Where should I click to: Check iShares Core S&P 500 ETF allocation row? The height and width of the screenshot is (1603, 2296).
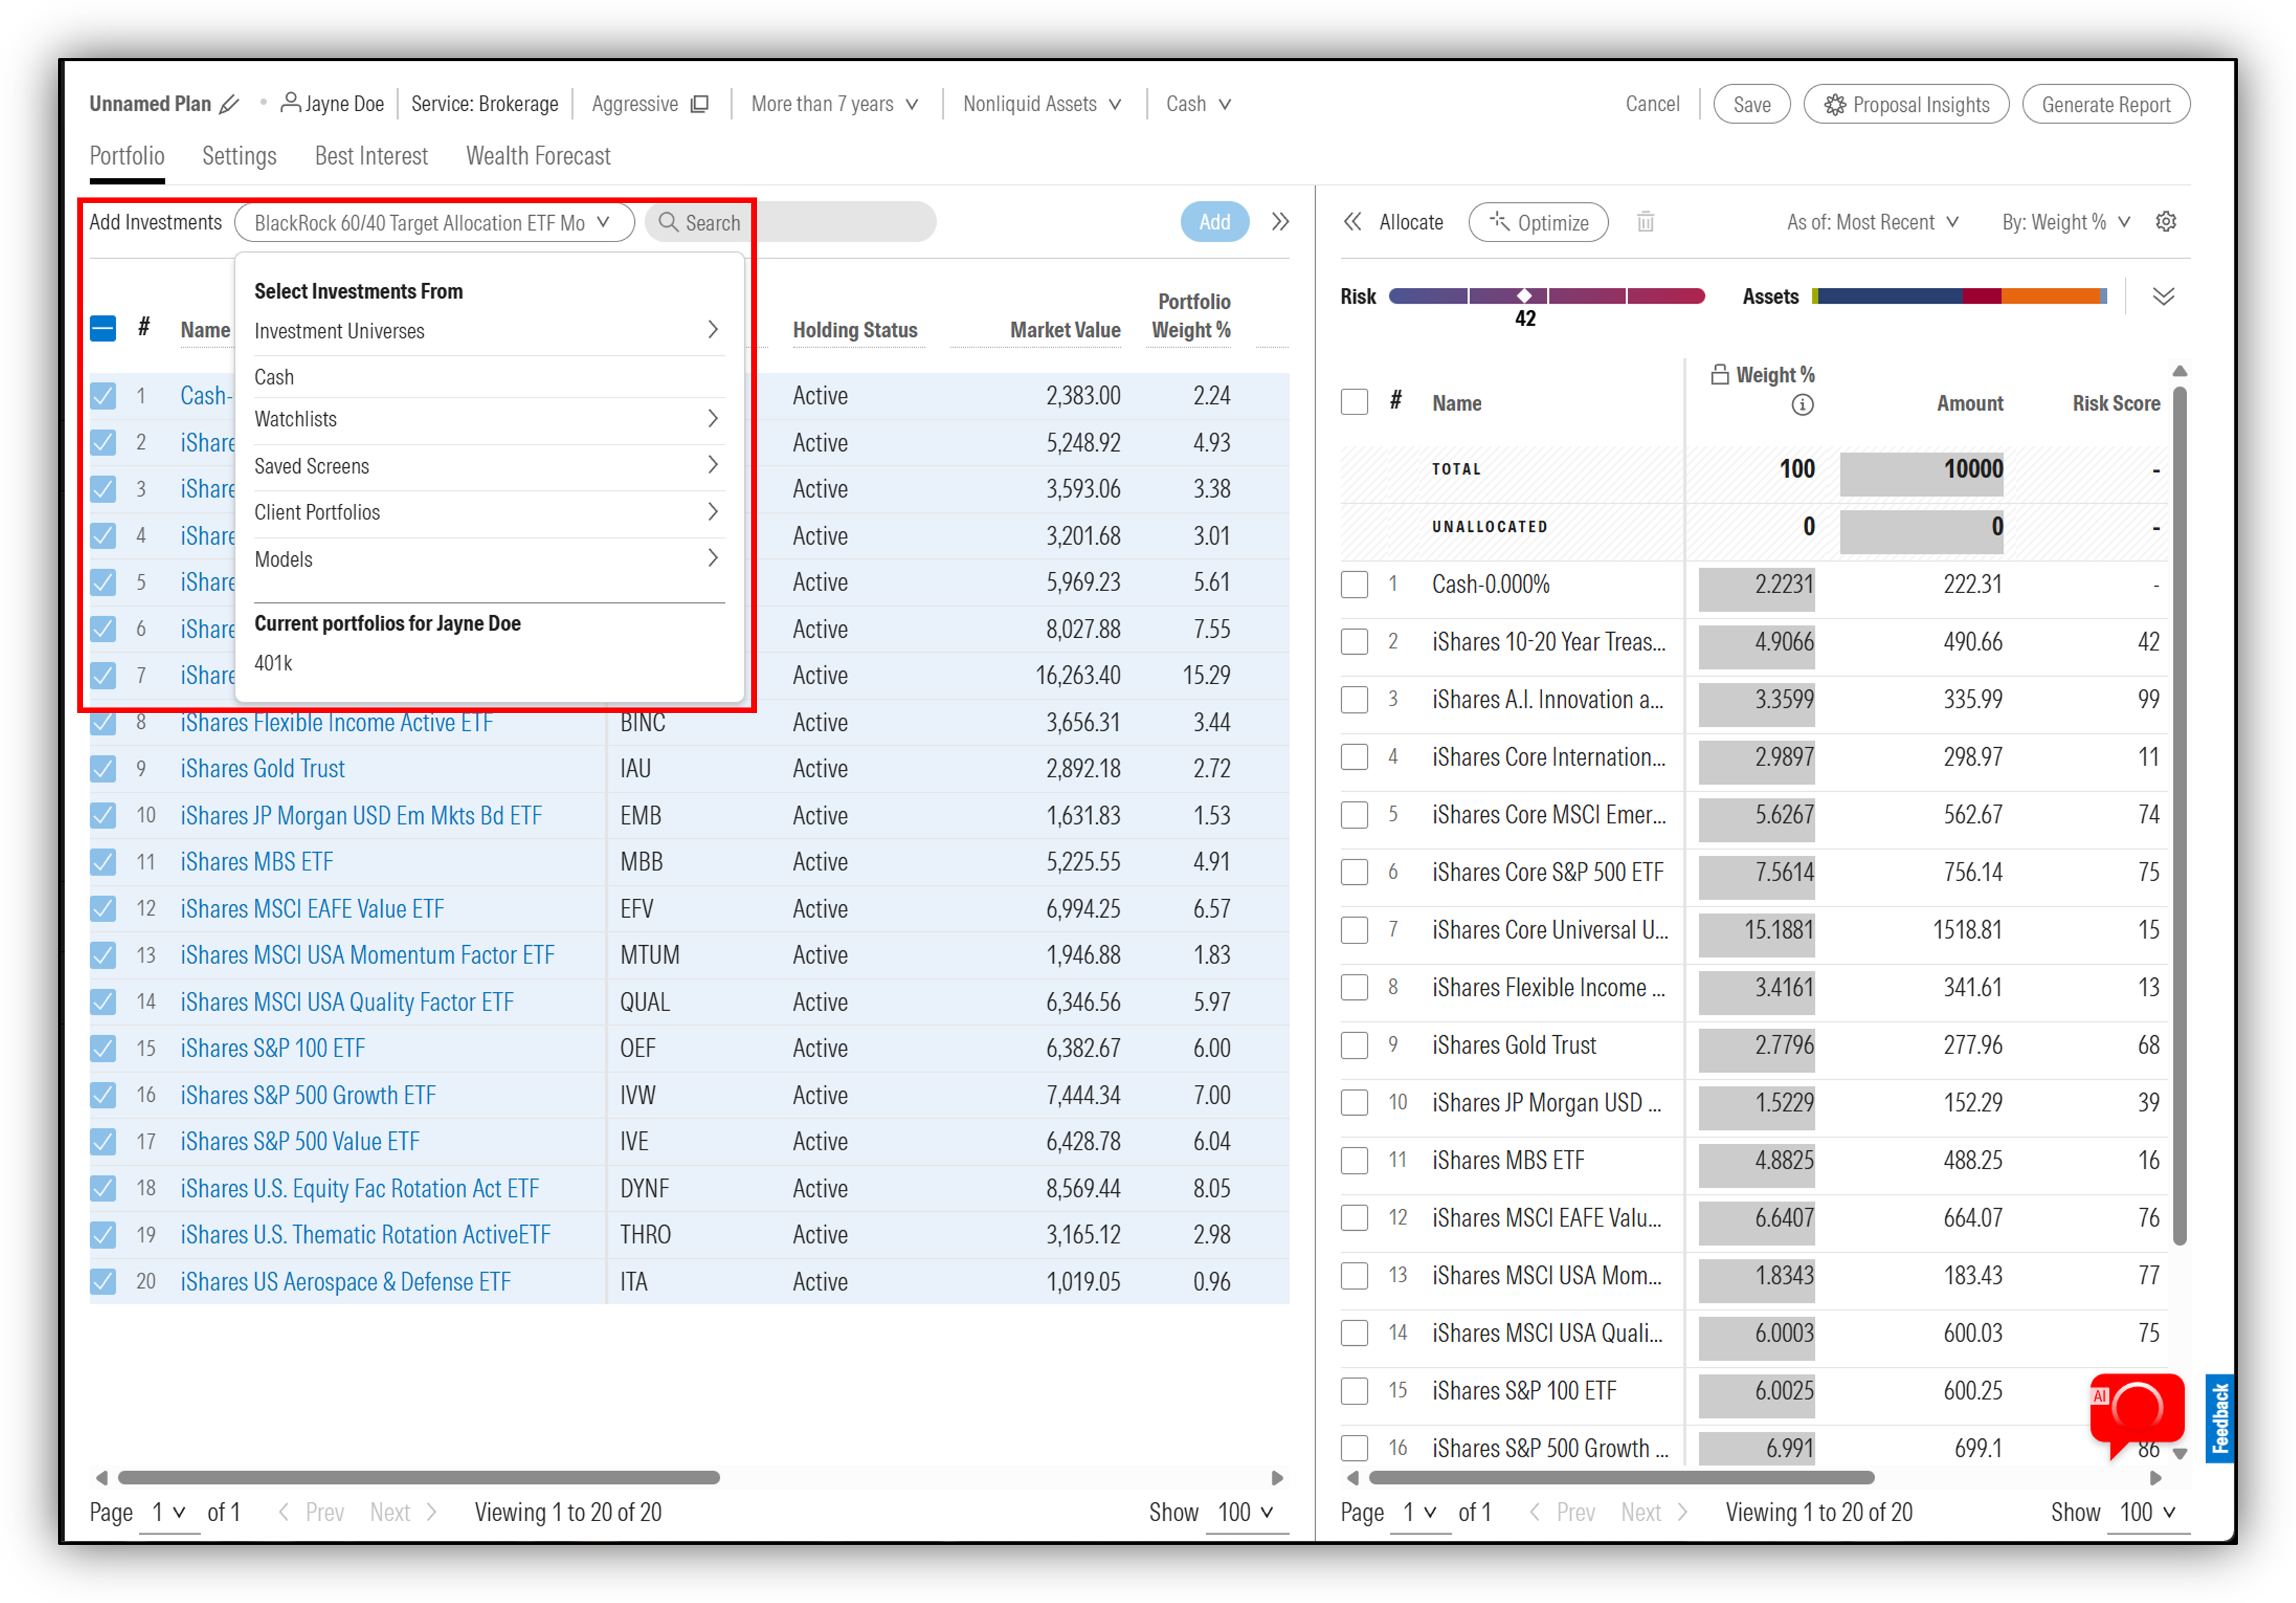click(1354, 873)
